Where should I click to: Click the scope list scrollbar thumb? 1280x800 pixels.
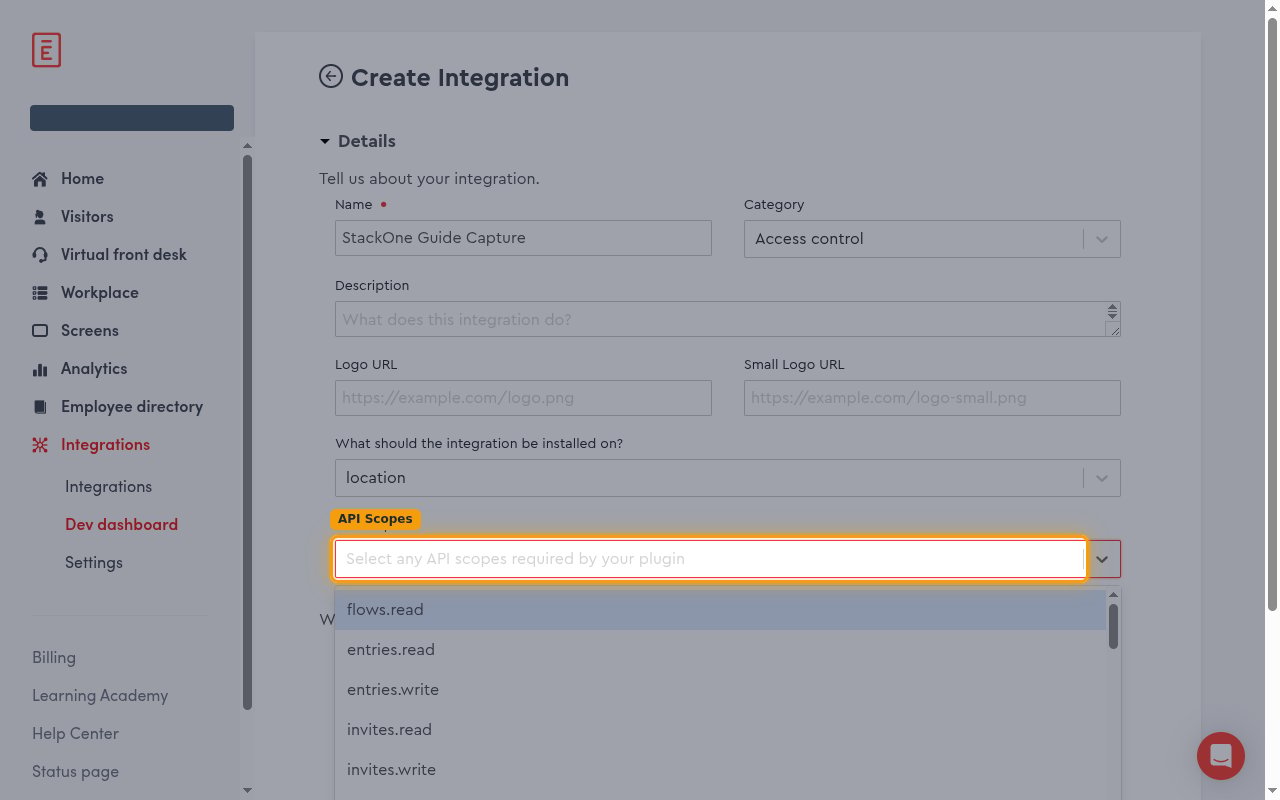pos(1113,625)
